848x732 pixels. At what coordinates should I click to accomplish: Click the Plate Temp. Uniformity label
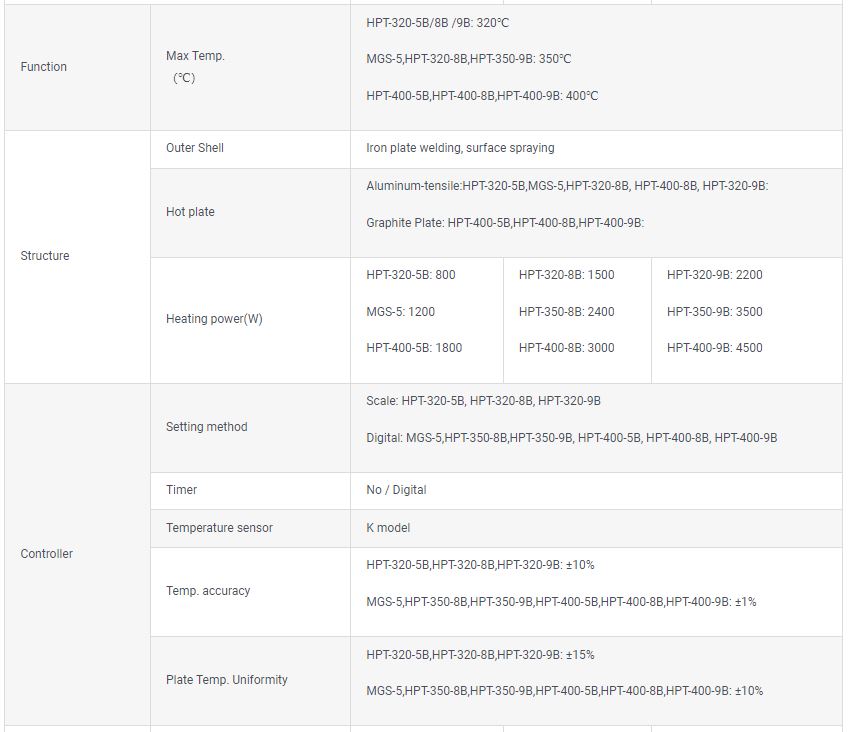226,680
